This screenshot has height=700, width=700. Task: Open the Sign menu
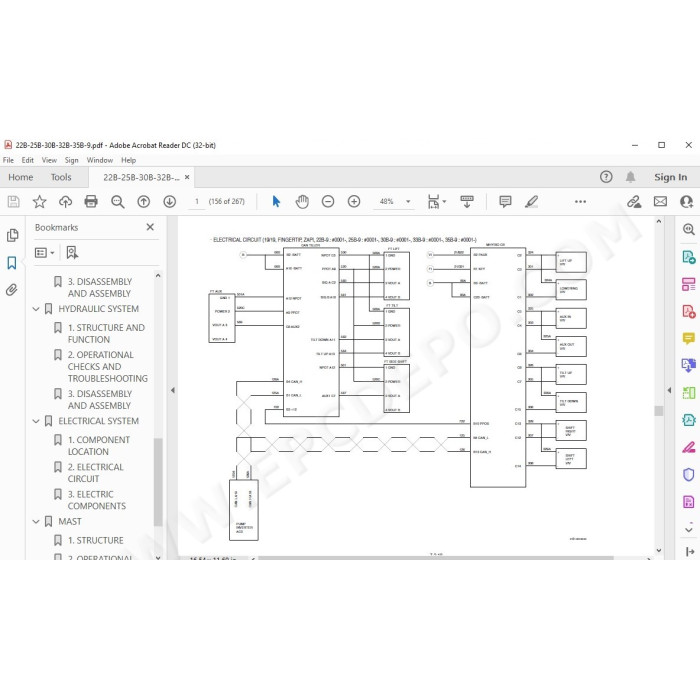[x=71, y=160]
